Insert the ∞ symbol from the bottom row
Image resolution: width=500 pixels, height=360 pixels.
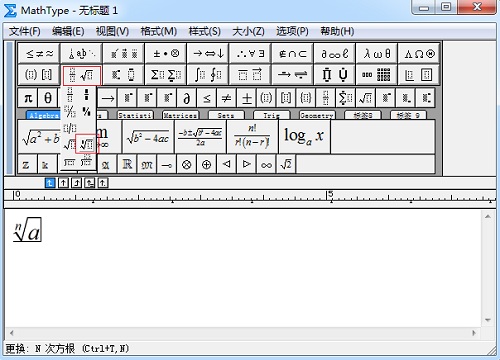266,164
